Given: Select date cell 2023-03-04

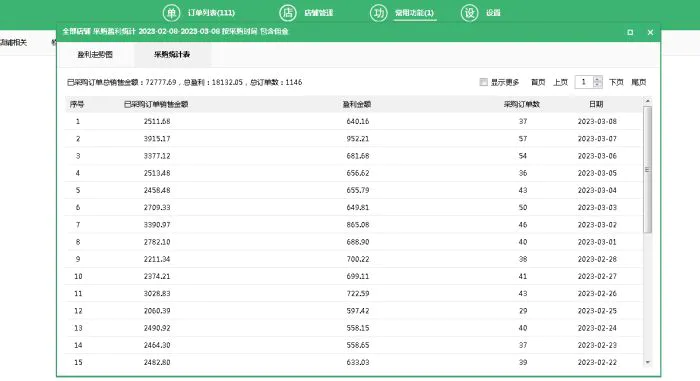Looking at the screenshot, I should pos(597,190).
